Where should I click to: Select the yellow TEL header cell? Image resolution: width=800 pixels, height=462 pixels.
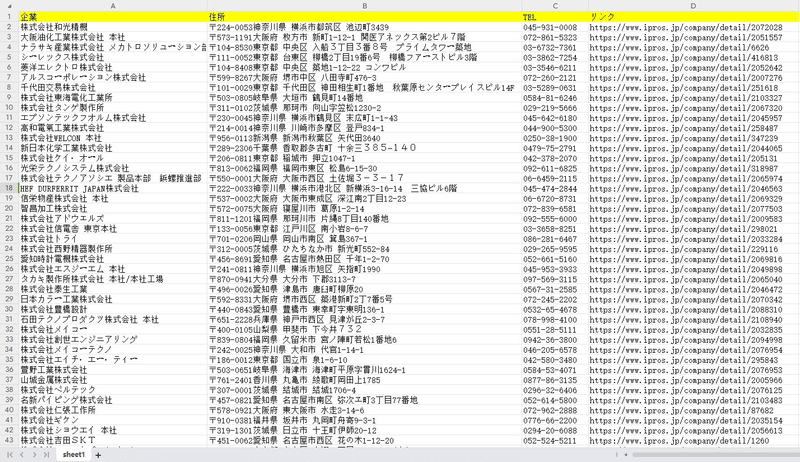click(555, 17)
